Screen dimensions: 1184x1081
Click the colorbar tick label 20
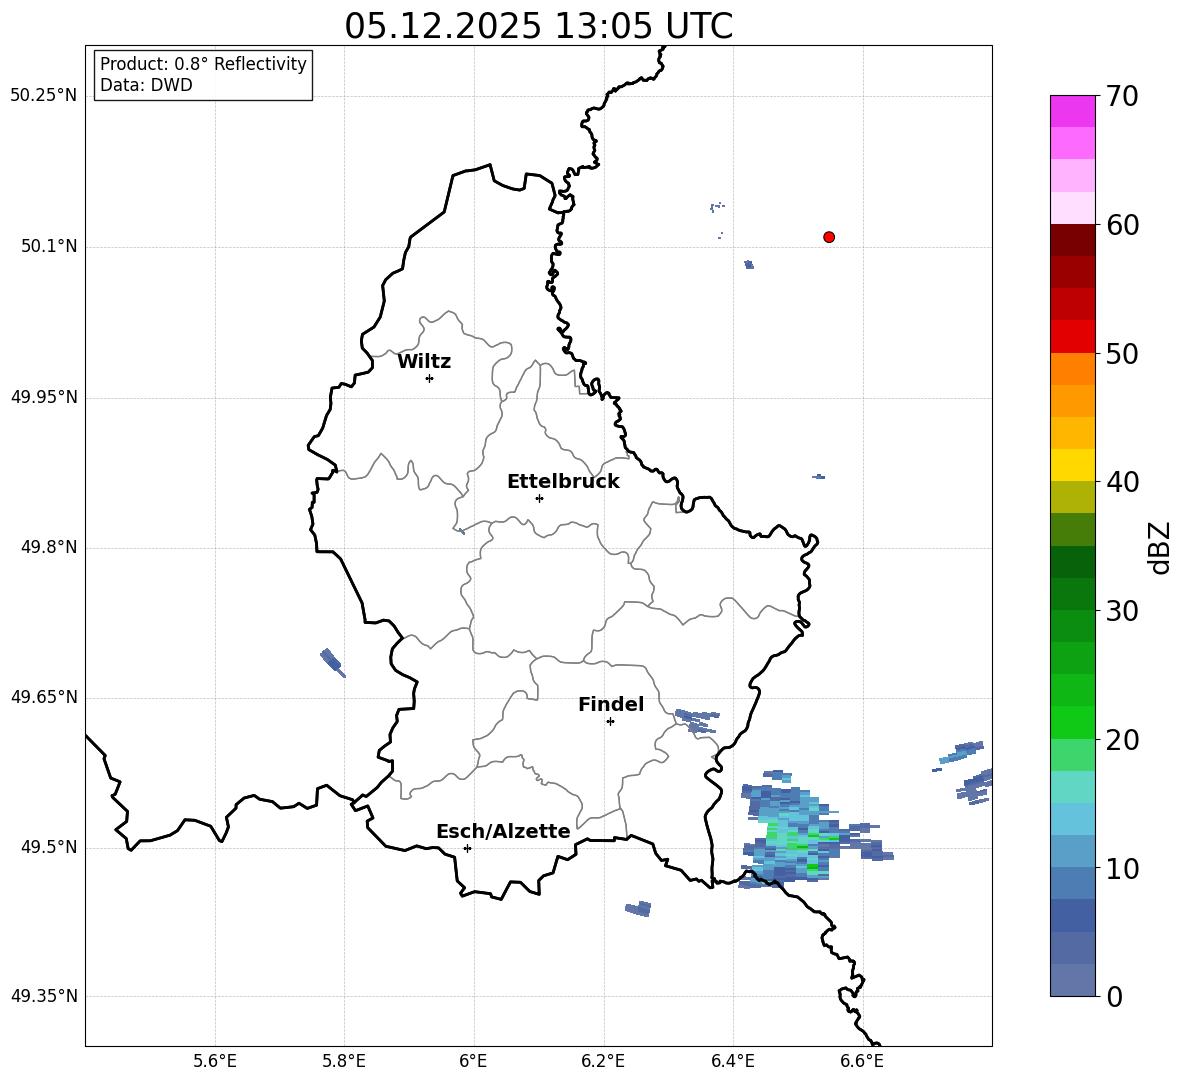tap(1123, 740)
